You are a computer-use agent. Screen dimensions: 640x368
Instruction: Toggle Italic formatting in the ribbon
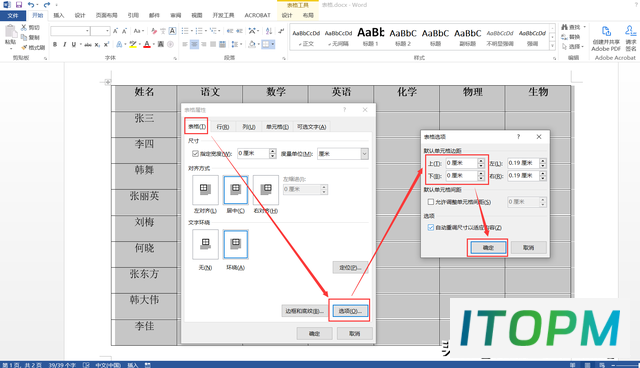tap(64, 44)
